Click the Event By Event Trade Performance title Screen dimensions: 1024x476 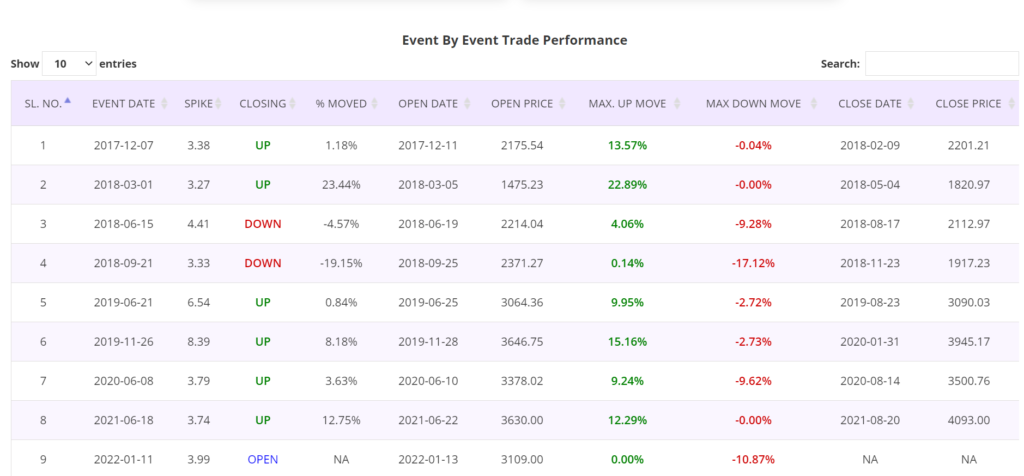click(514, 40)
